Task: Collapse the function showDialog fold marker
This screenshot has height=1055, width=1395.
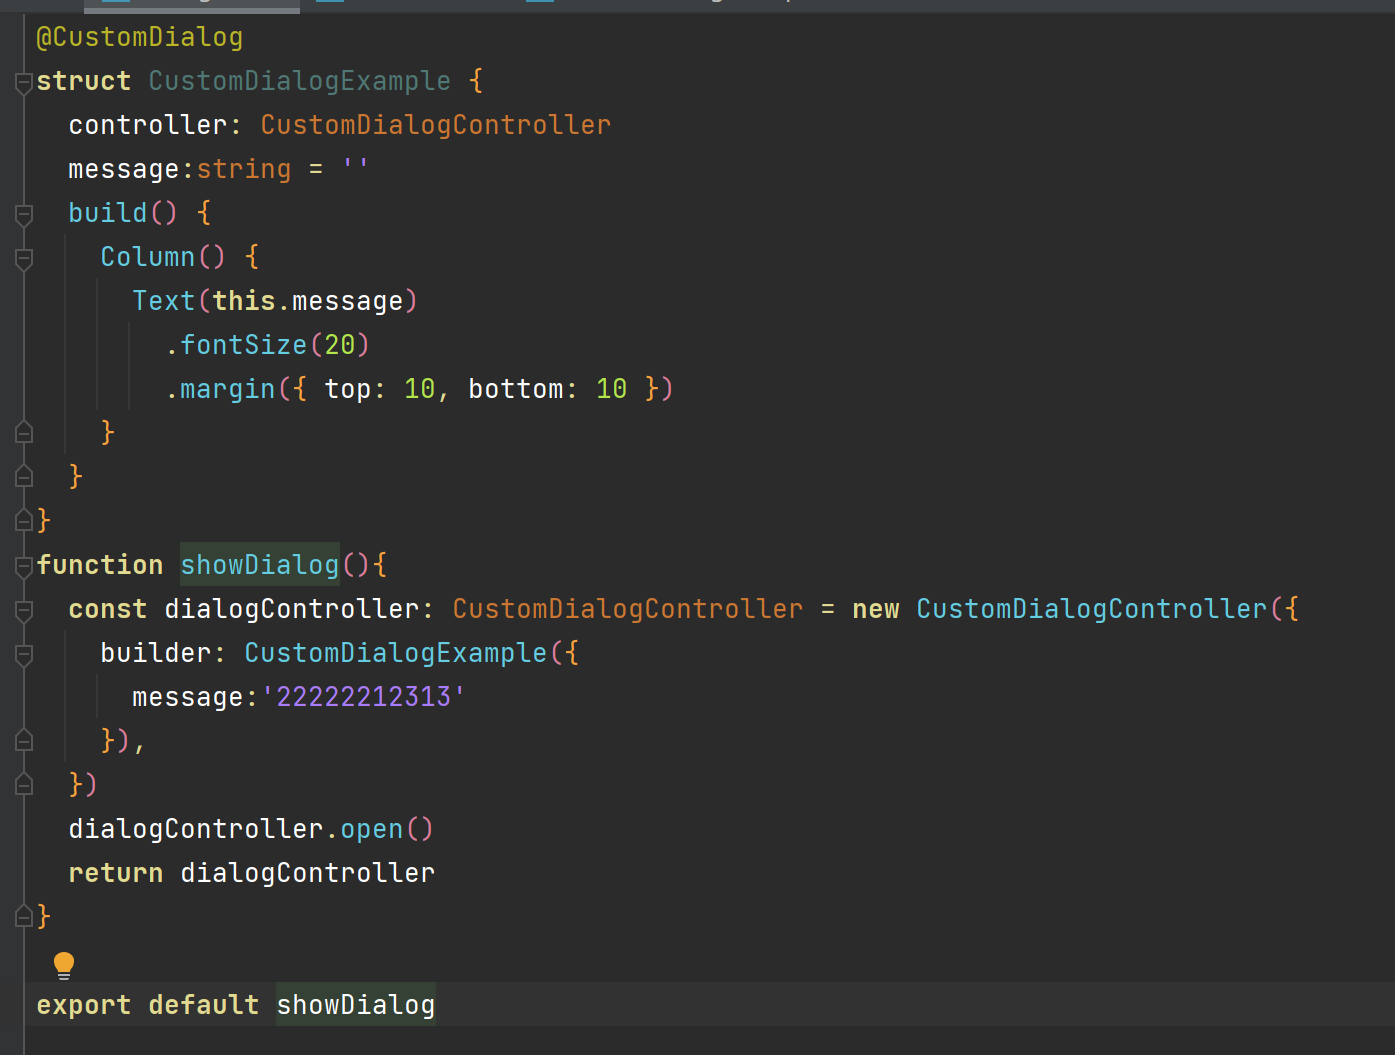Action: (25, 566)
